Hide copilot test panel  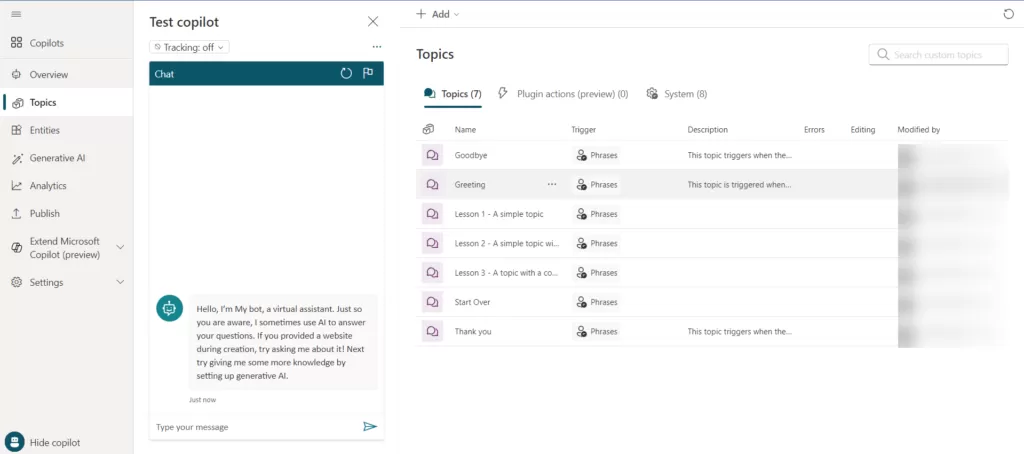[54, 442]
